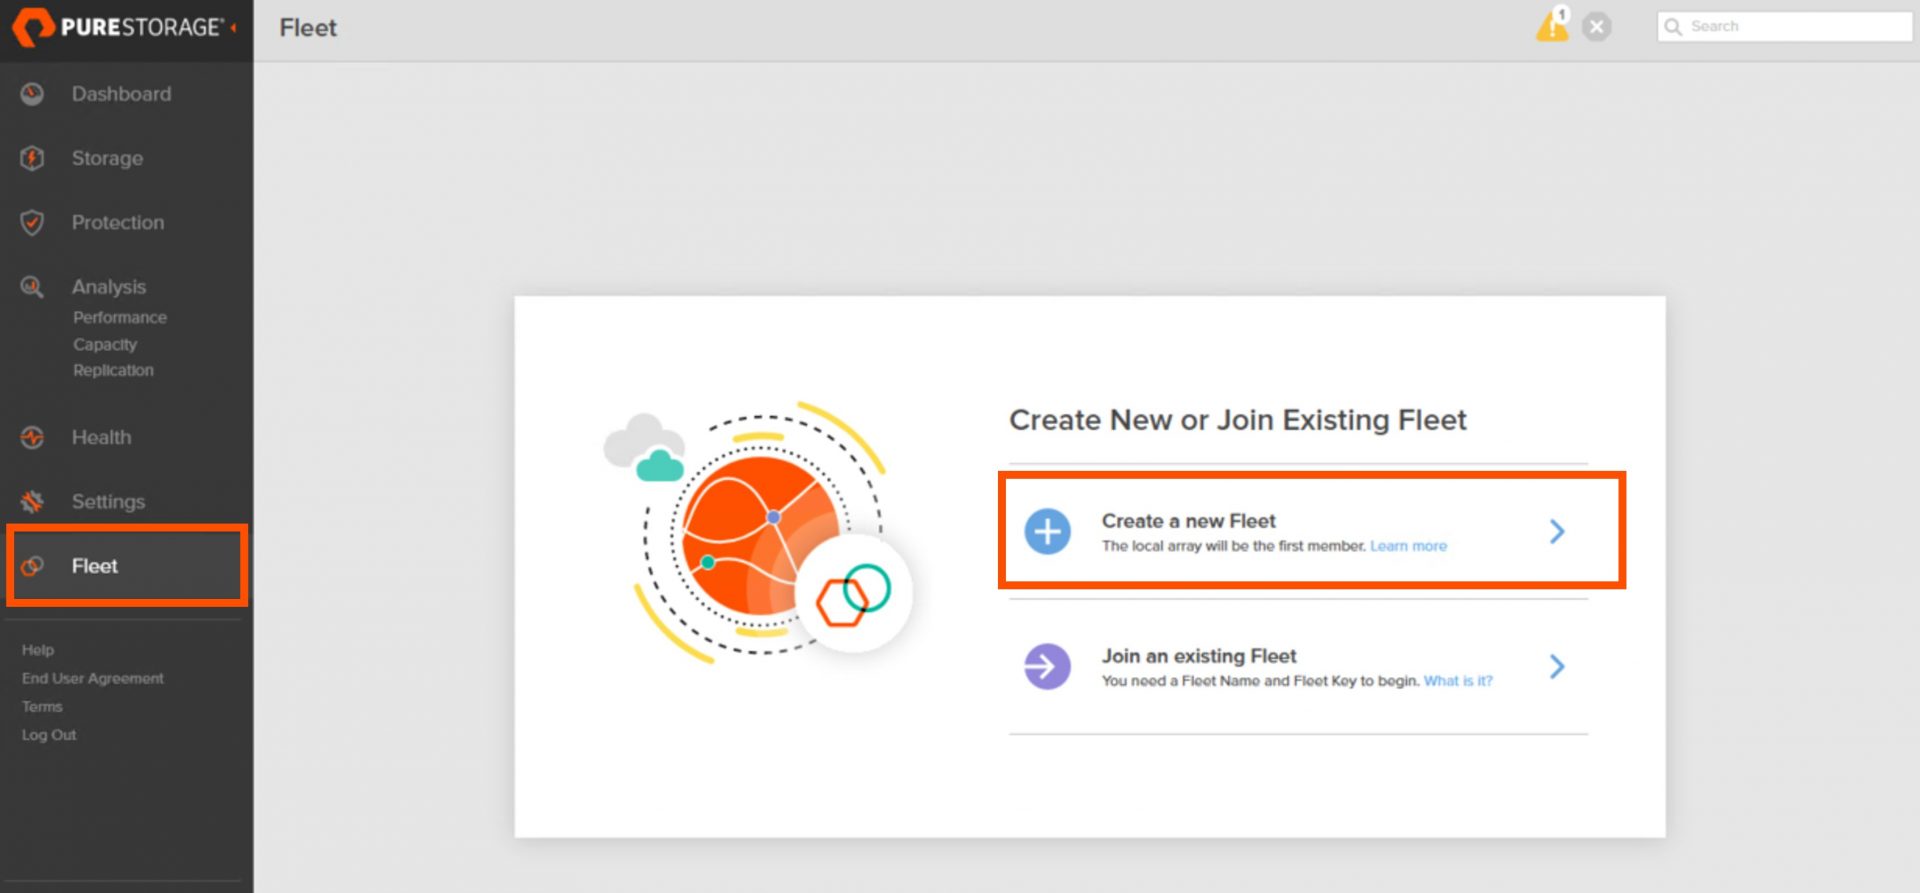Click the Analysis magnifier icon
The width and height of the screenshot is (1920, 893).
click(32, 287)
